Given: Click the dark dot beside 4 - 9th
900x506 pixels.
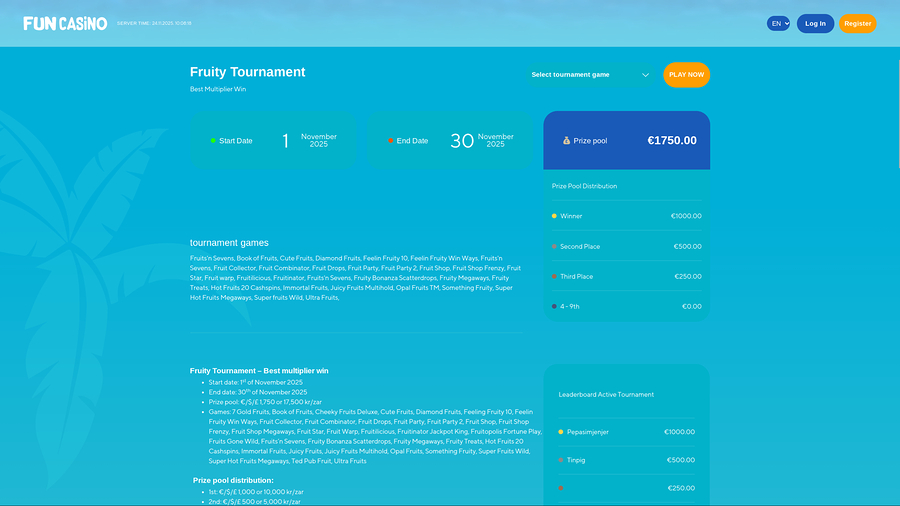Looking at the screenshot, I should point(554,306).
